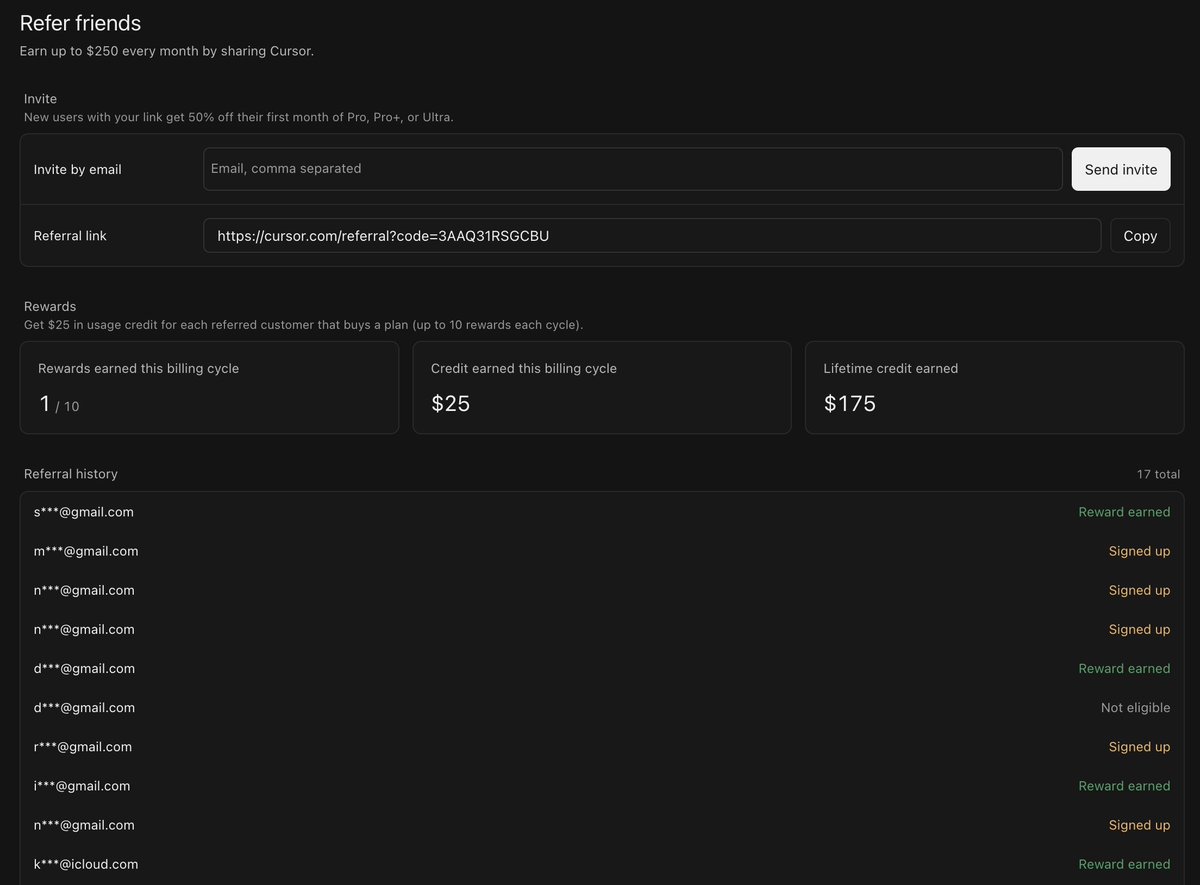Click the Invite section heading
The image size is (1200, 885).
coord(41,99)
